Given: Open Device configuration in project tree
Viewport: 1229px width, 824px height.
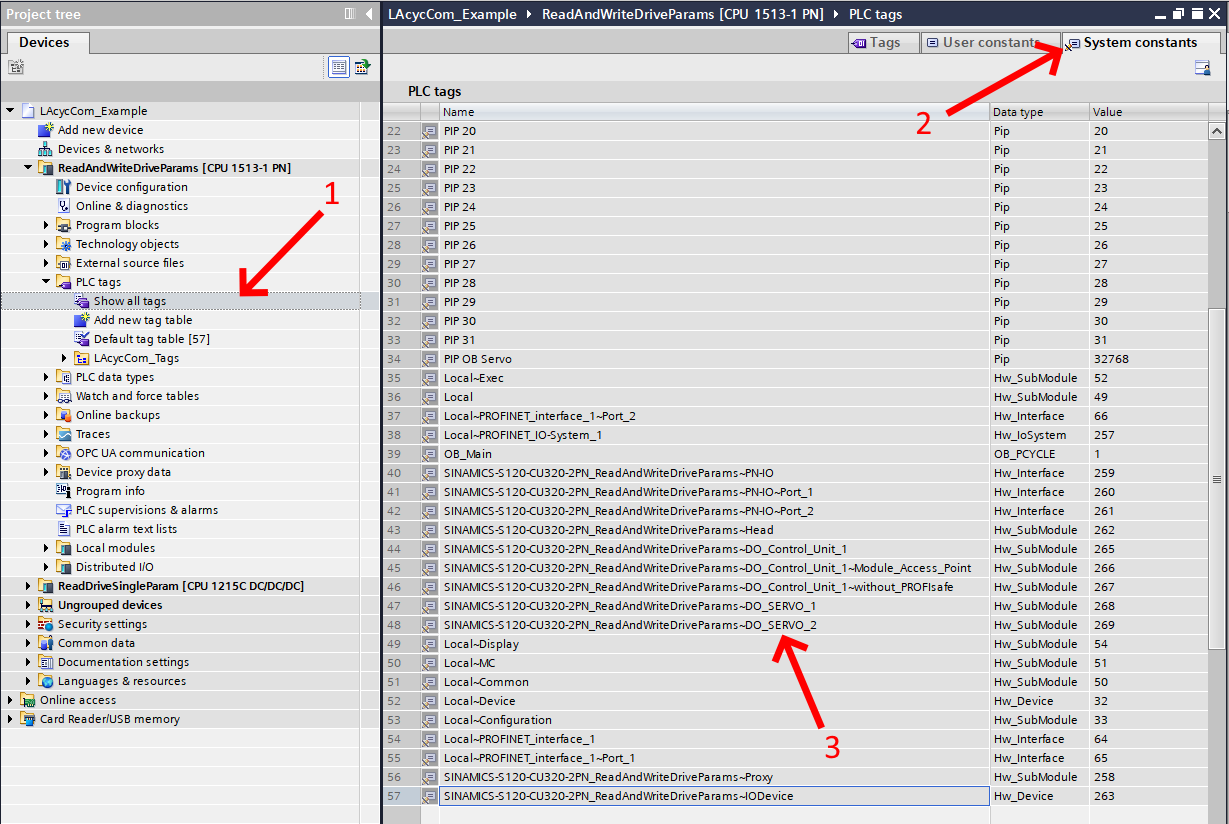Looking at the screenshot, I should coord(131,187).
